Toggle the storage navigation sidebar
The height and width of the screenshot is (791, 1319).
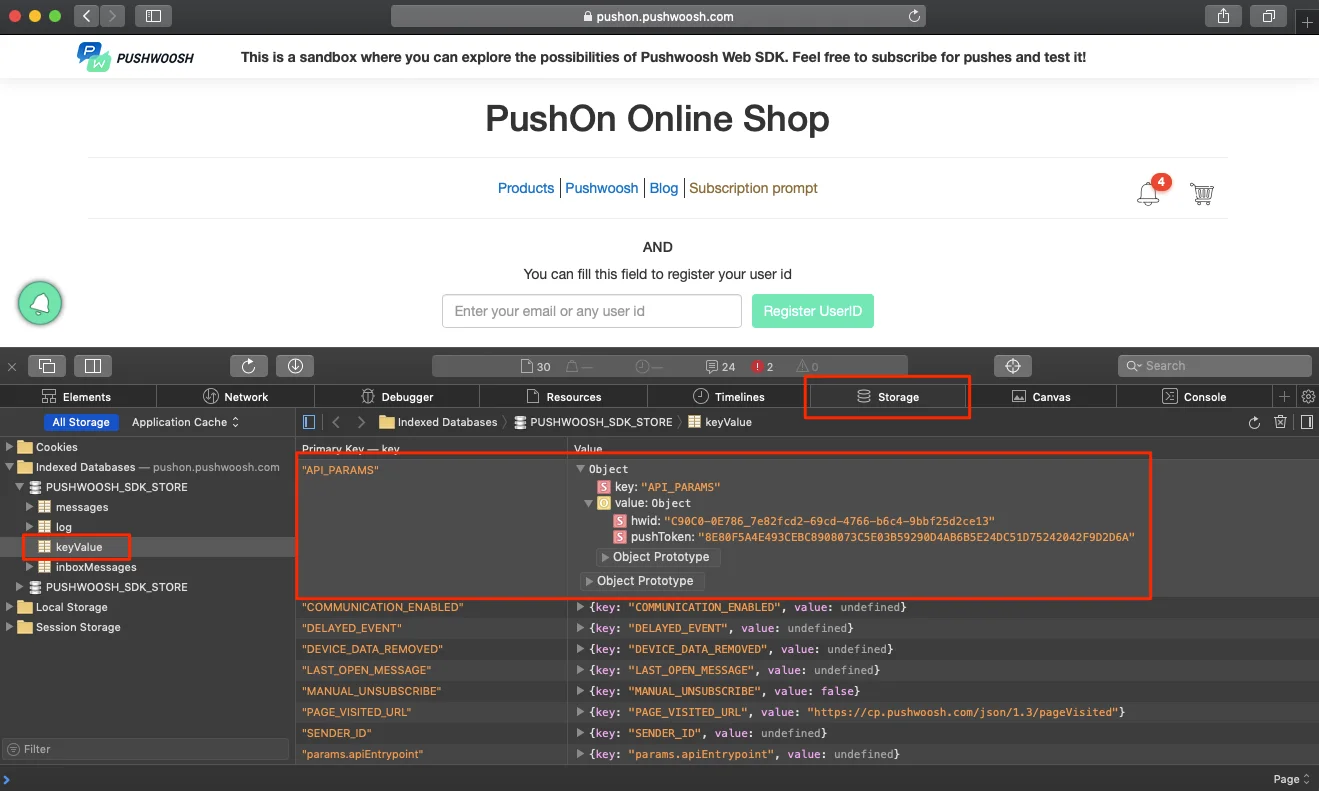[309, 421]
